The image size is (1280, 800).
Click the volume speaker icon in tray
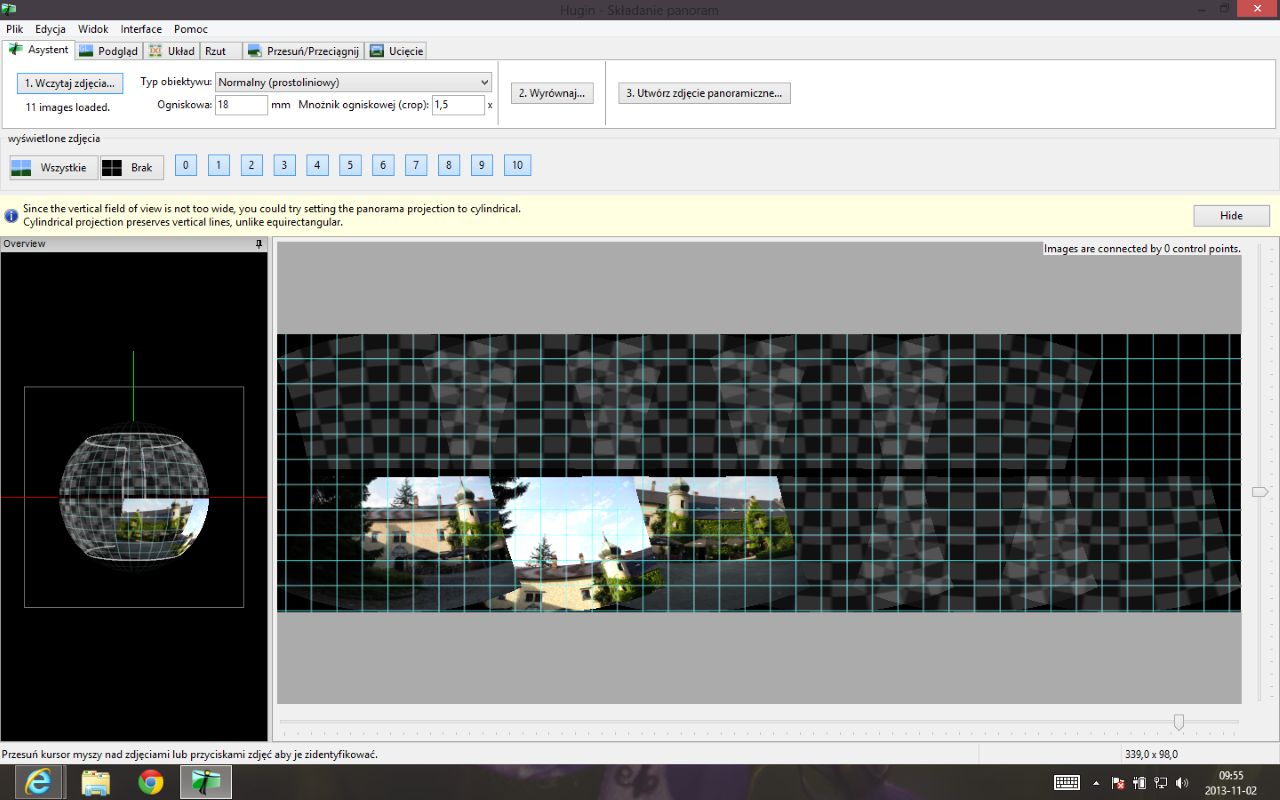[1182, 783]
